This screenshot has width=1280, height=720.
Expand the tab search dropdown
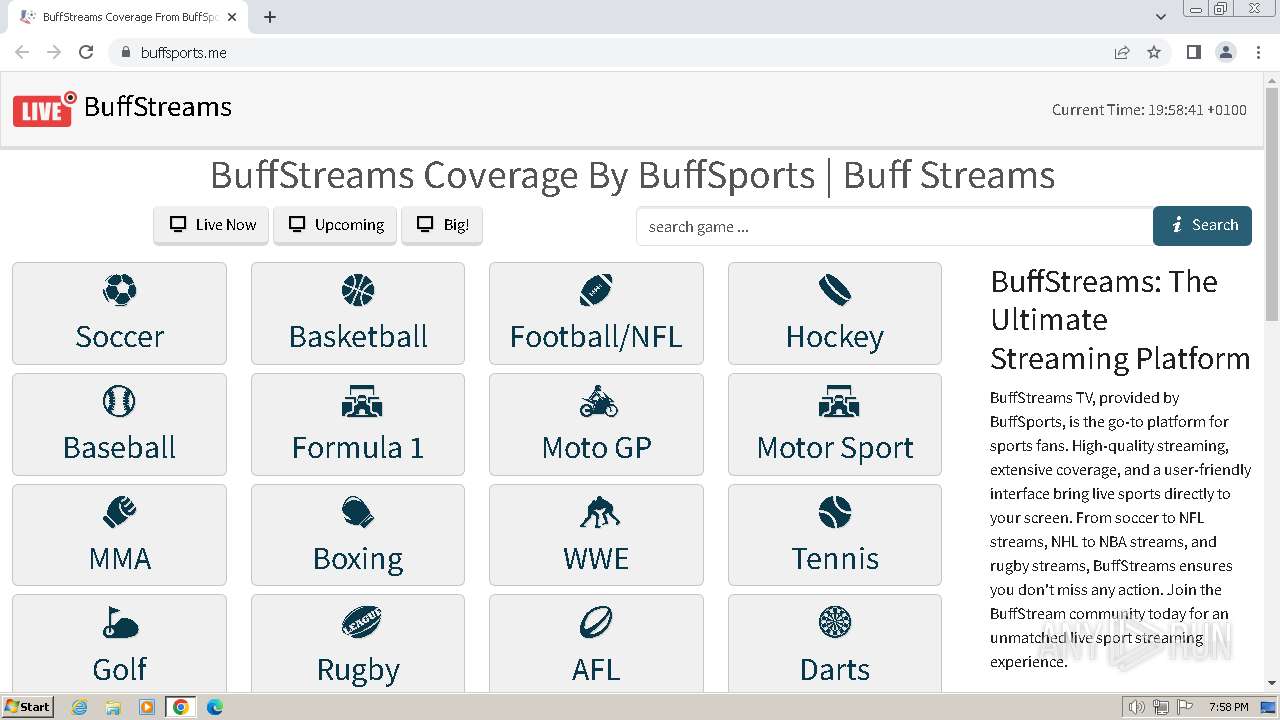(x=1161, y=16)
